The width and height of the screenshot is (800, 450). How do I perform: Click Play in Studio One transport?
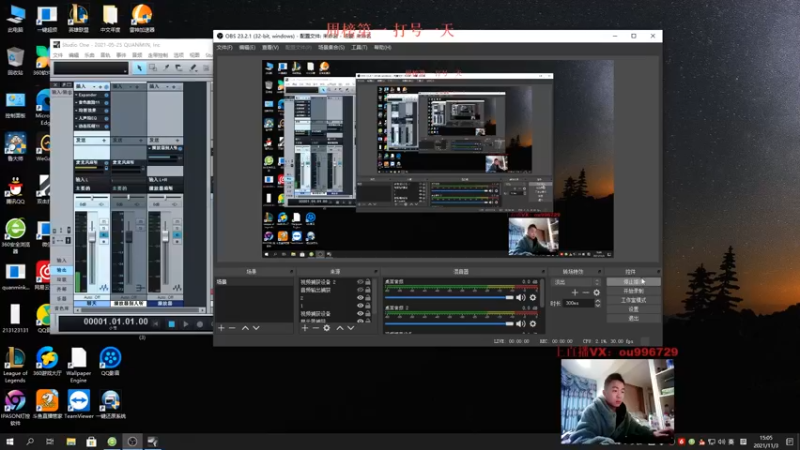pyautogui.click(x=186, y=324)
